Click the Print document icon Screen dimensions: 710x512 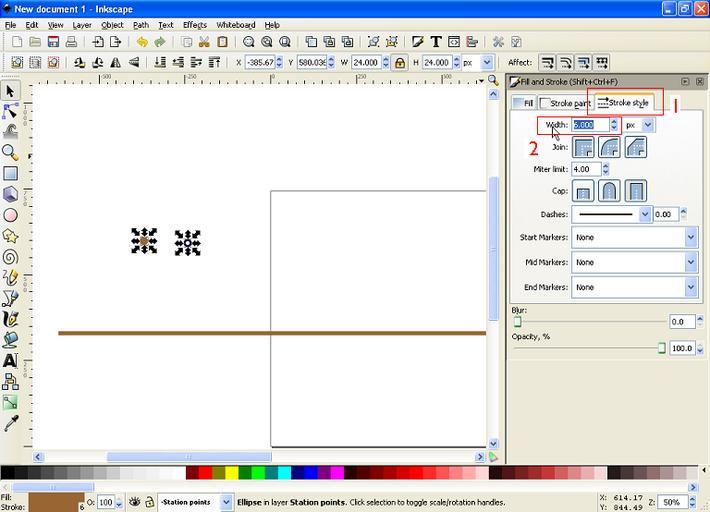[x=71, y=42]
